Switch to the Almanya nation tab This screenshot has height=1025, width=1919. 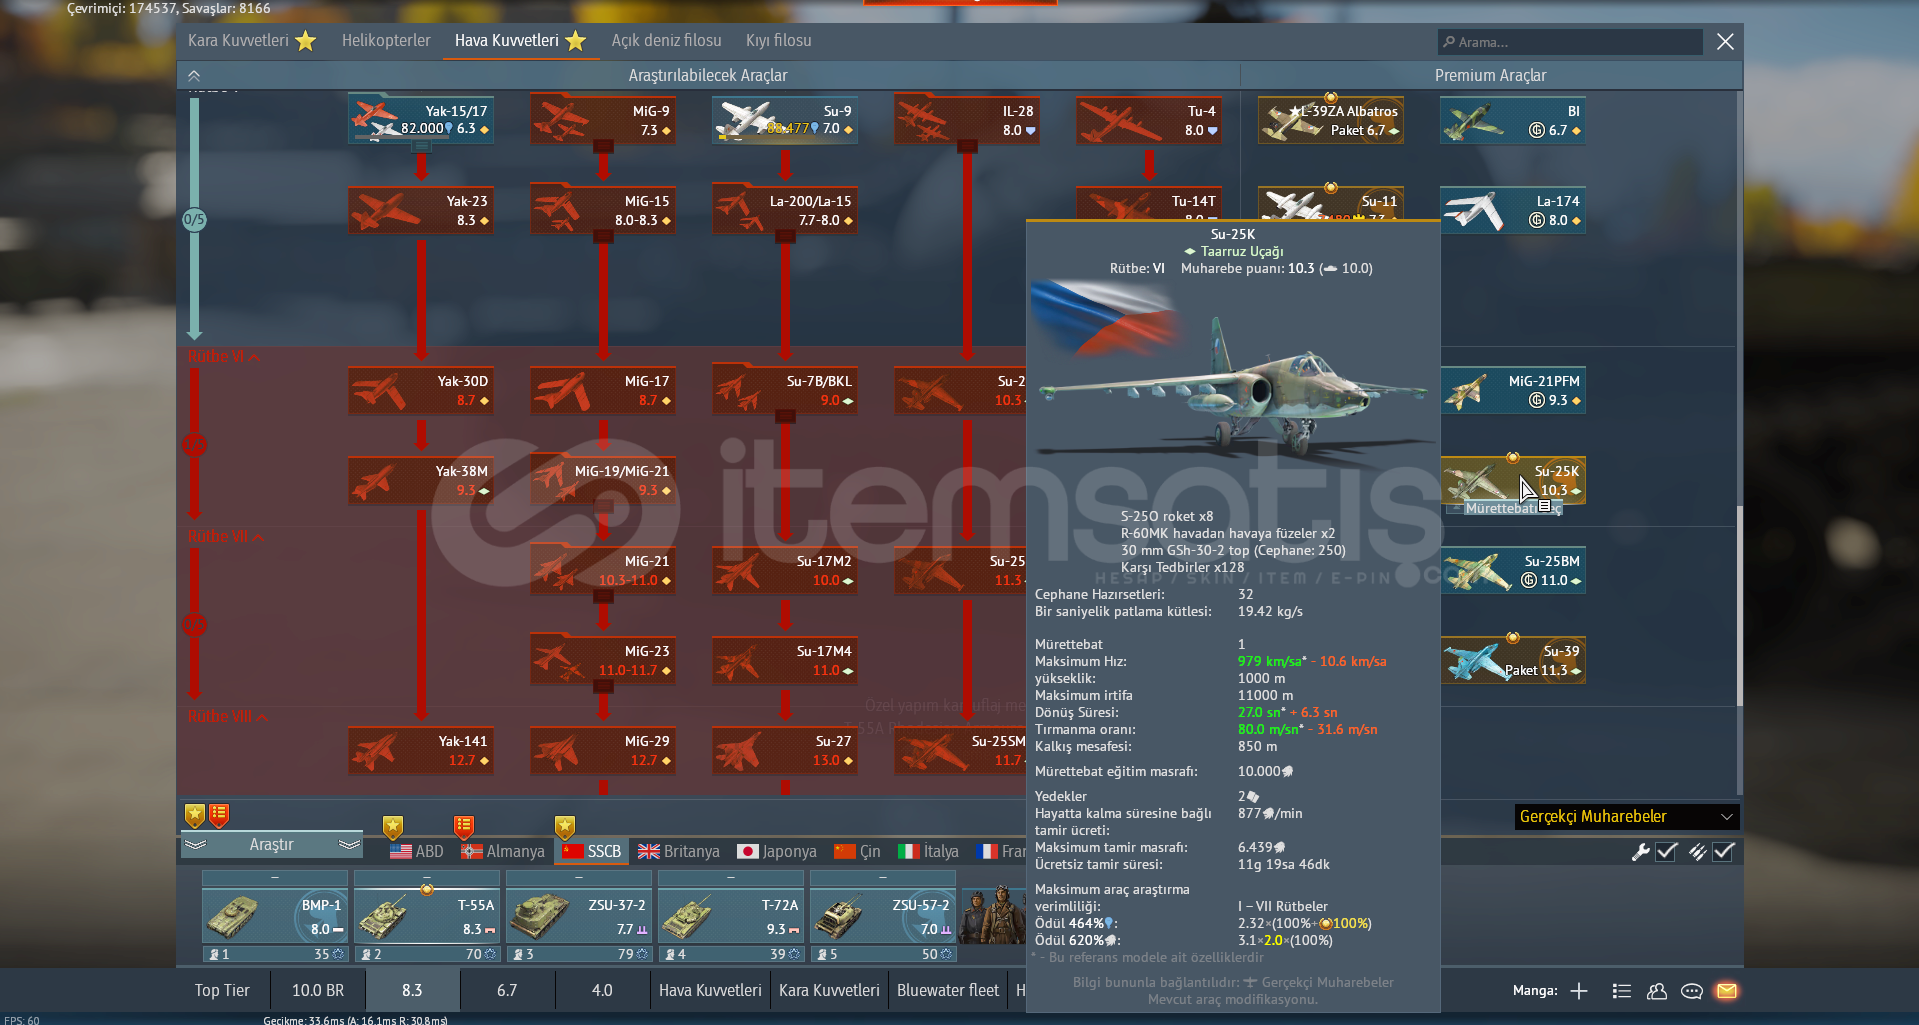click(x=503, y=851)
